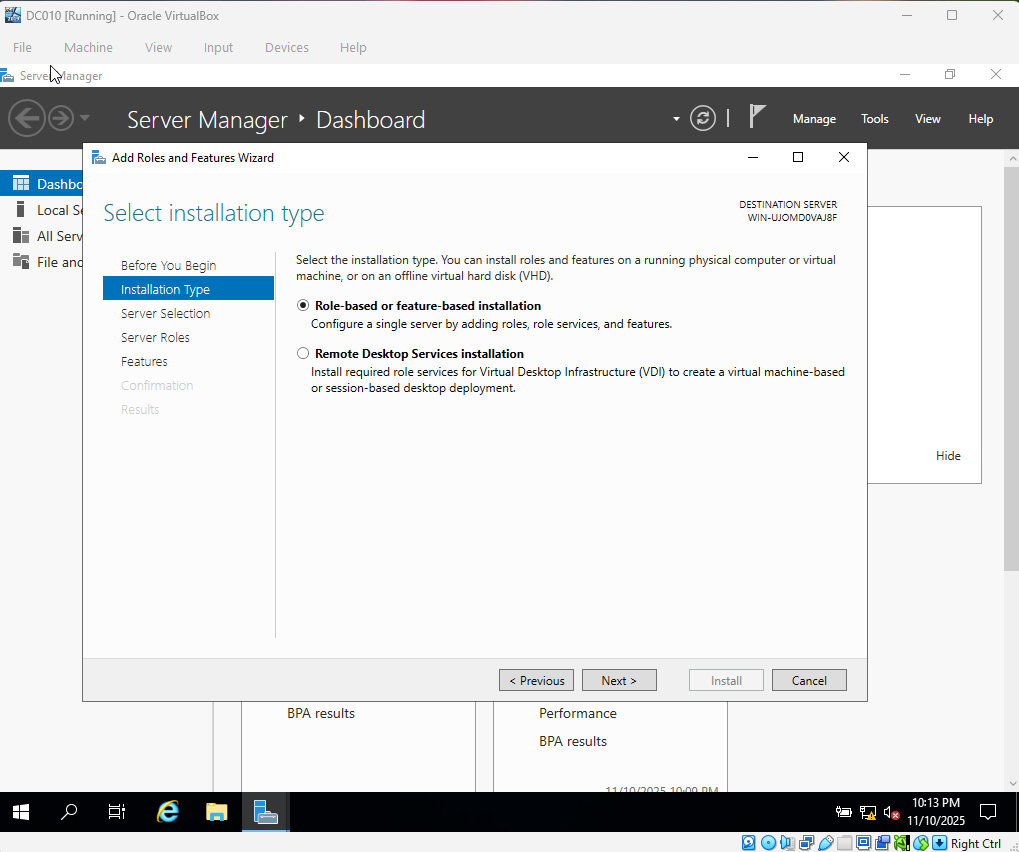This screenshot has height=852, width=1019.
Task: Select Server Roles in the wizard steps
Action: (155, 337)
